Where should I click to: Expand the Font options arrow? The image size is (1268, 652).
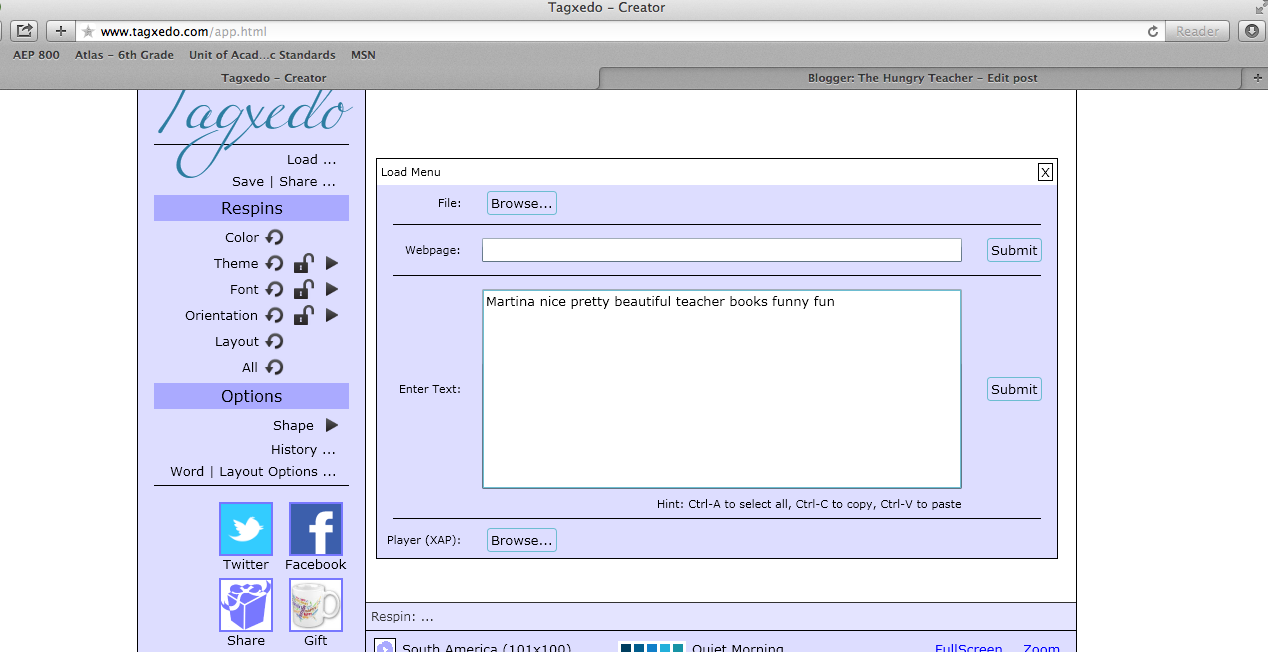(x=332, y=289)
